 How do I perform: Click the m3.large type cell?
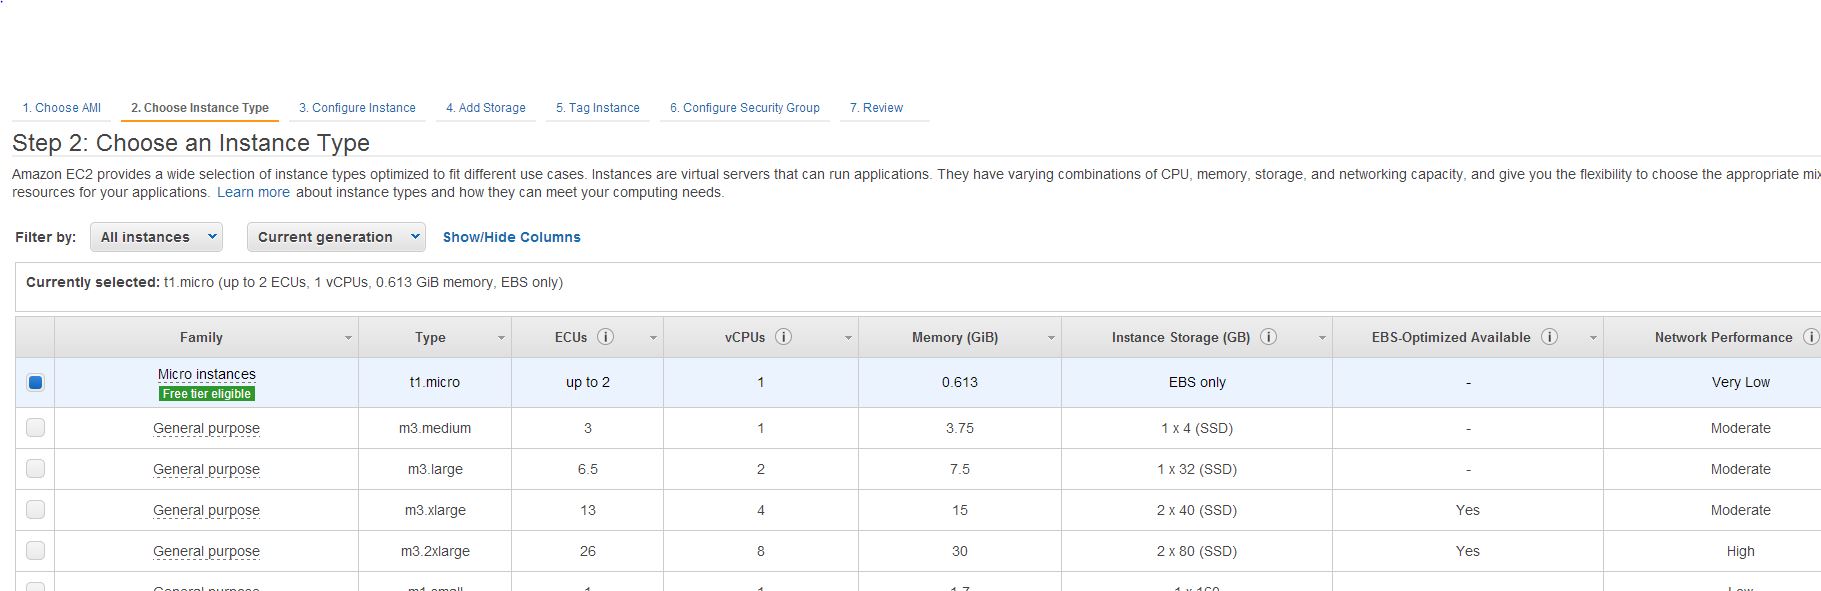click(x=435, y=469)
